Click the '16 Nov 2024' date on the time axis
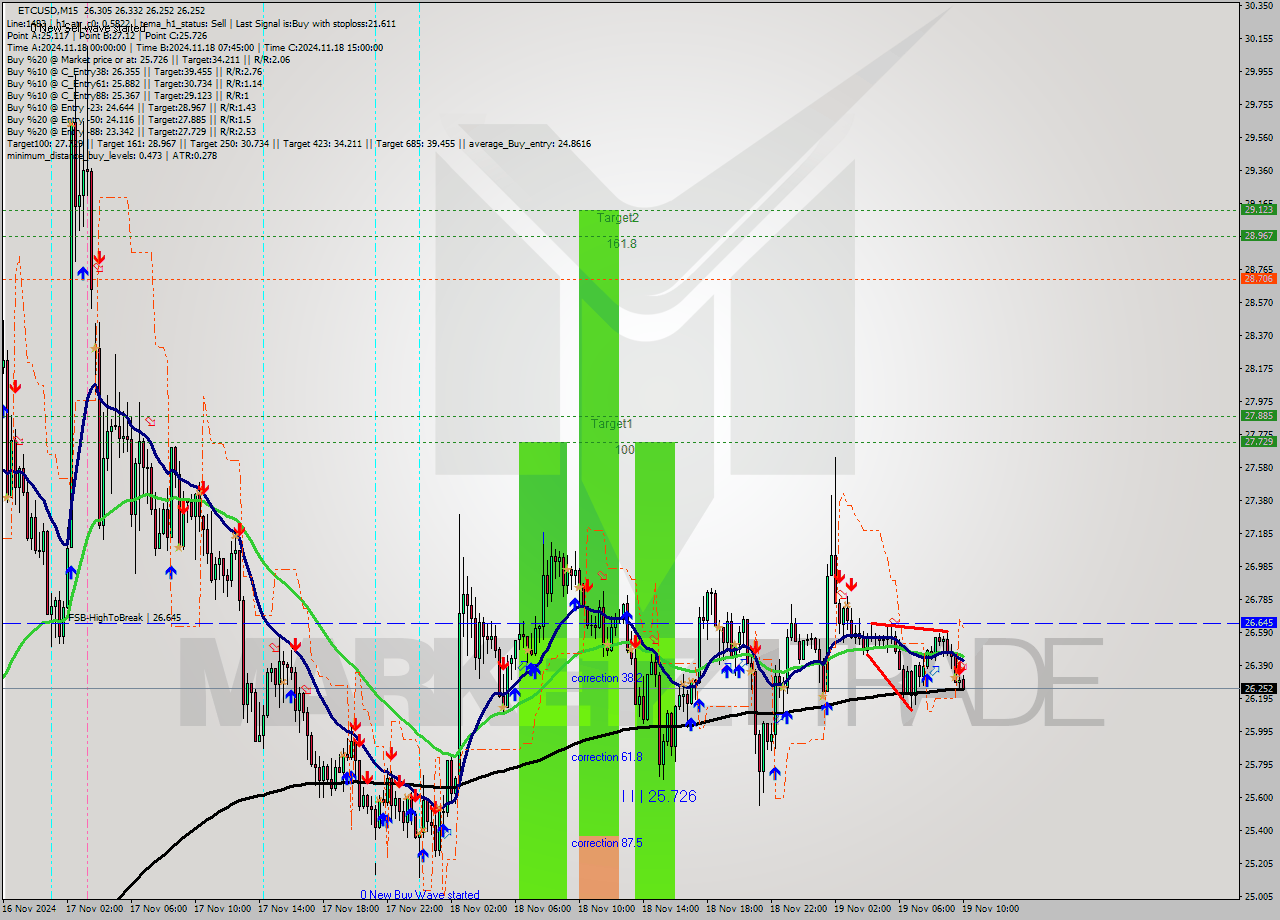The image size is (1280, 920). 29,909
